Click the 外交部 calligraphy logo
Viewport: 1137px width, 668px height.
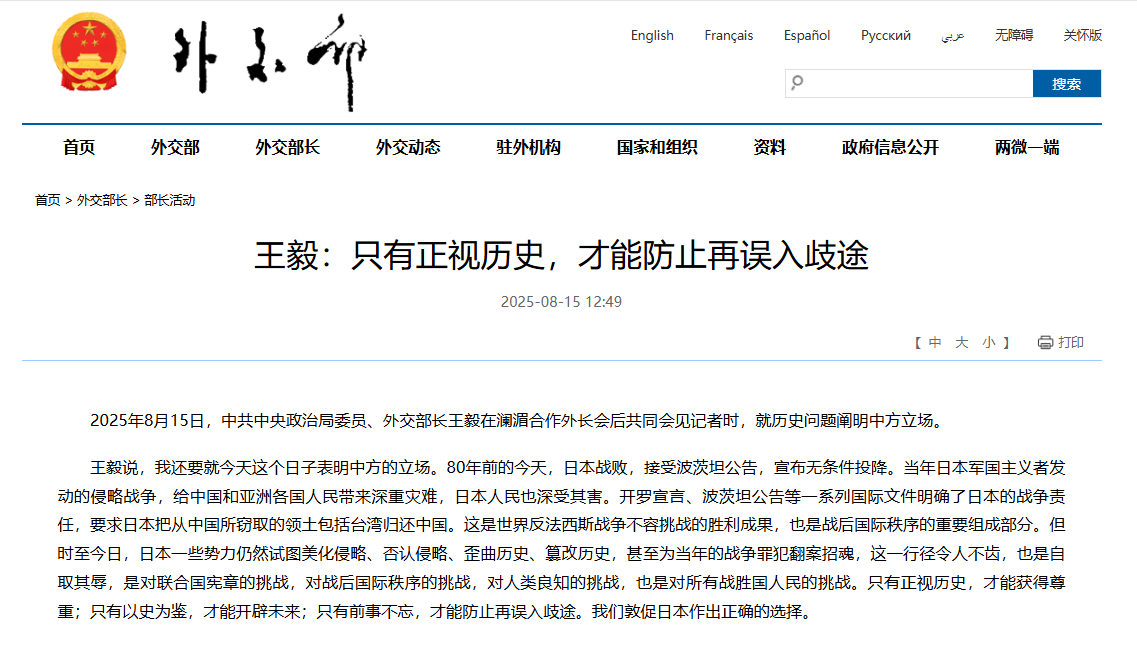pyautogui.click(x=270, y=61)
